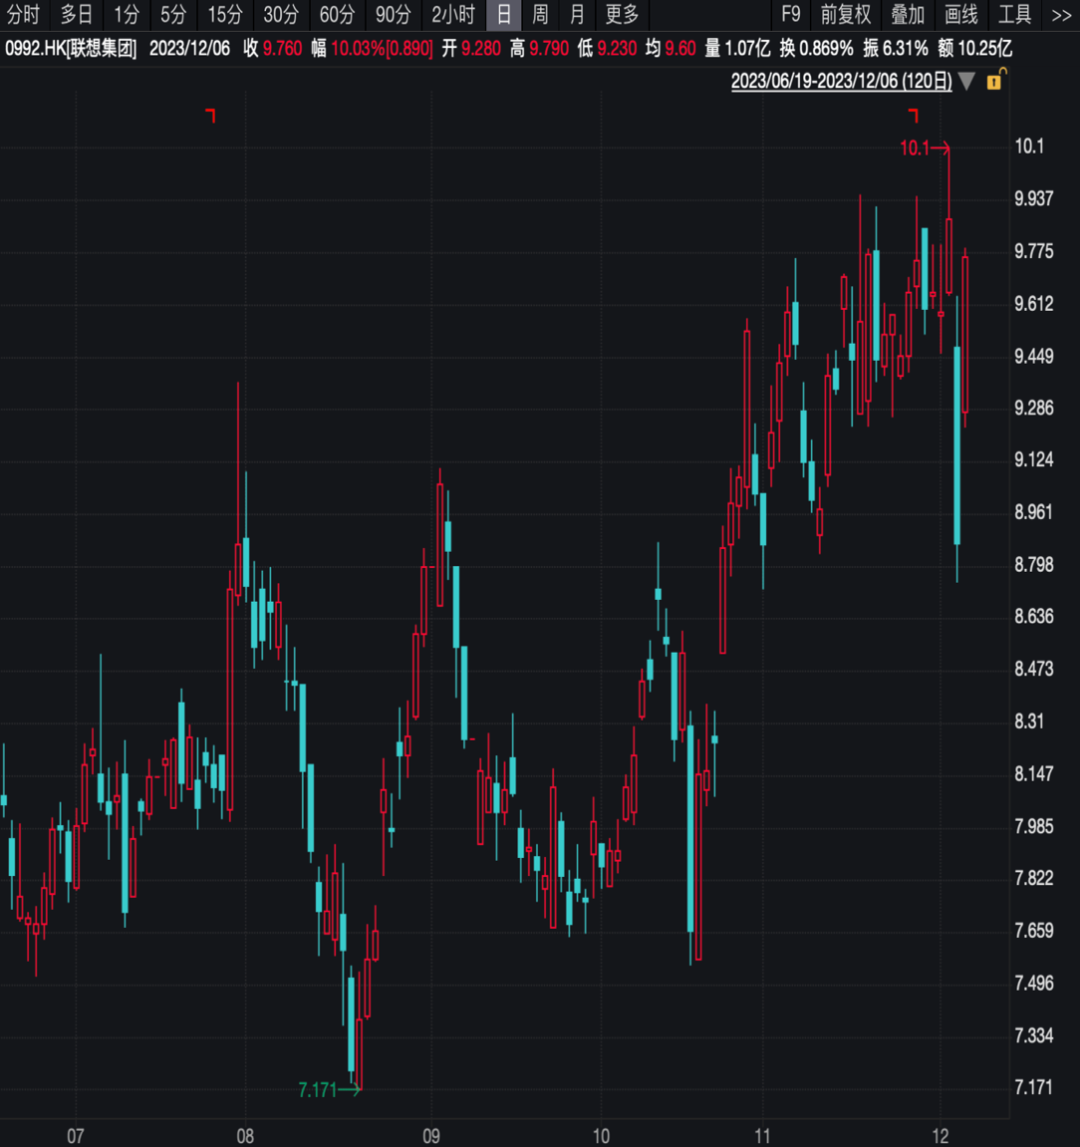Open the 前复权 price adjustment option
1080x1147 pixels.
click(846, 15)
